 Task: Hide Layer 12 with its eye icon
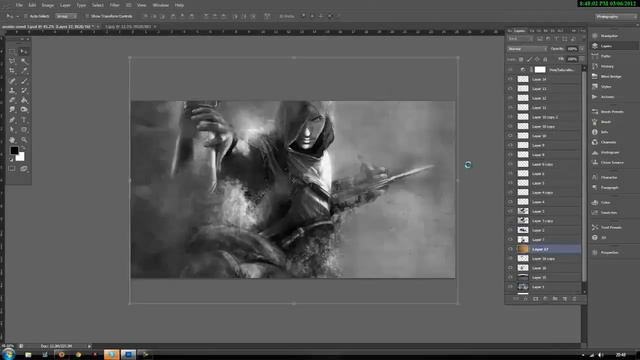510,98
